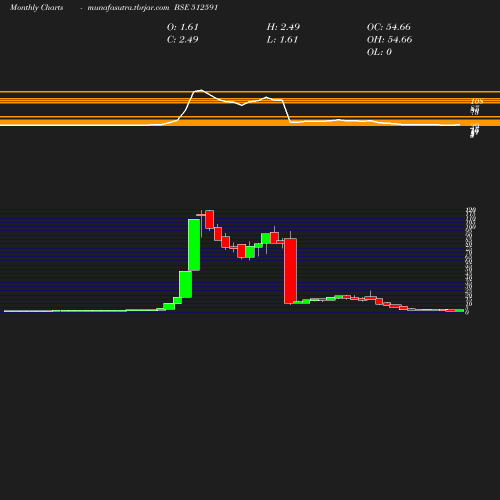Click the '108' axis label on indicator
This screenshot has height=500, width=500.
477,101
